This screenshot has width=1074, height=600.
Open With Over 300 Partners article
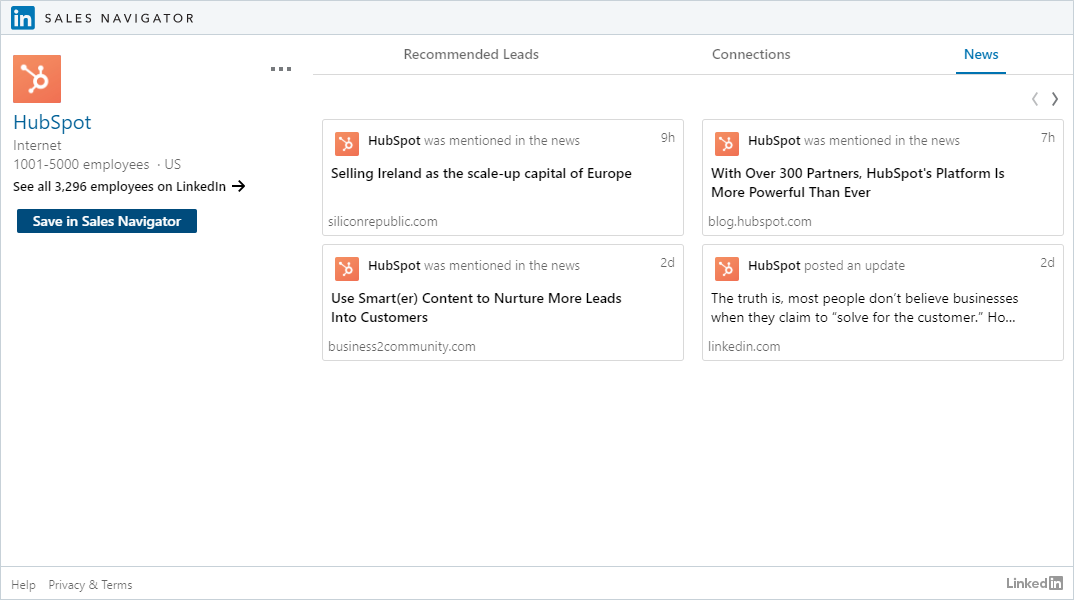coord(858,183)
